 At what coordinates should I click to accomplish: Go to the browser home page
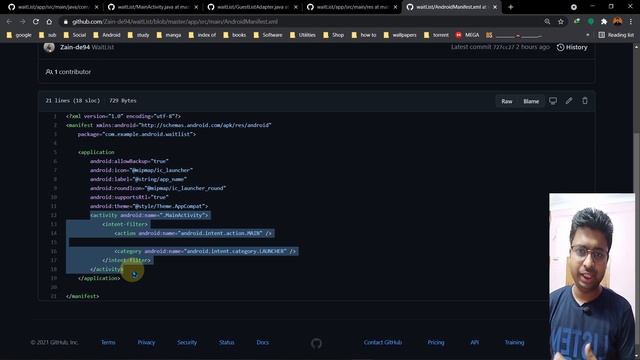pyautogui.click(x=49, y=22)
